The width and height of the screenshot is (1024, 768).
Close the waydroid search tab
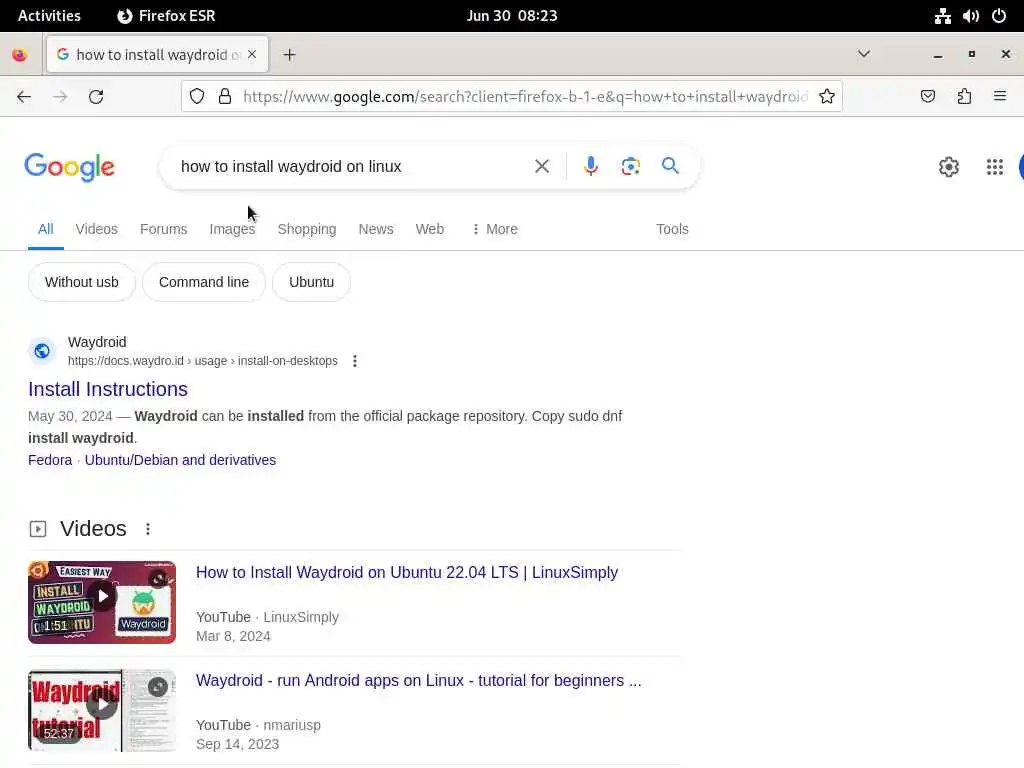(252, 54)
